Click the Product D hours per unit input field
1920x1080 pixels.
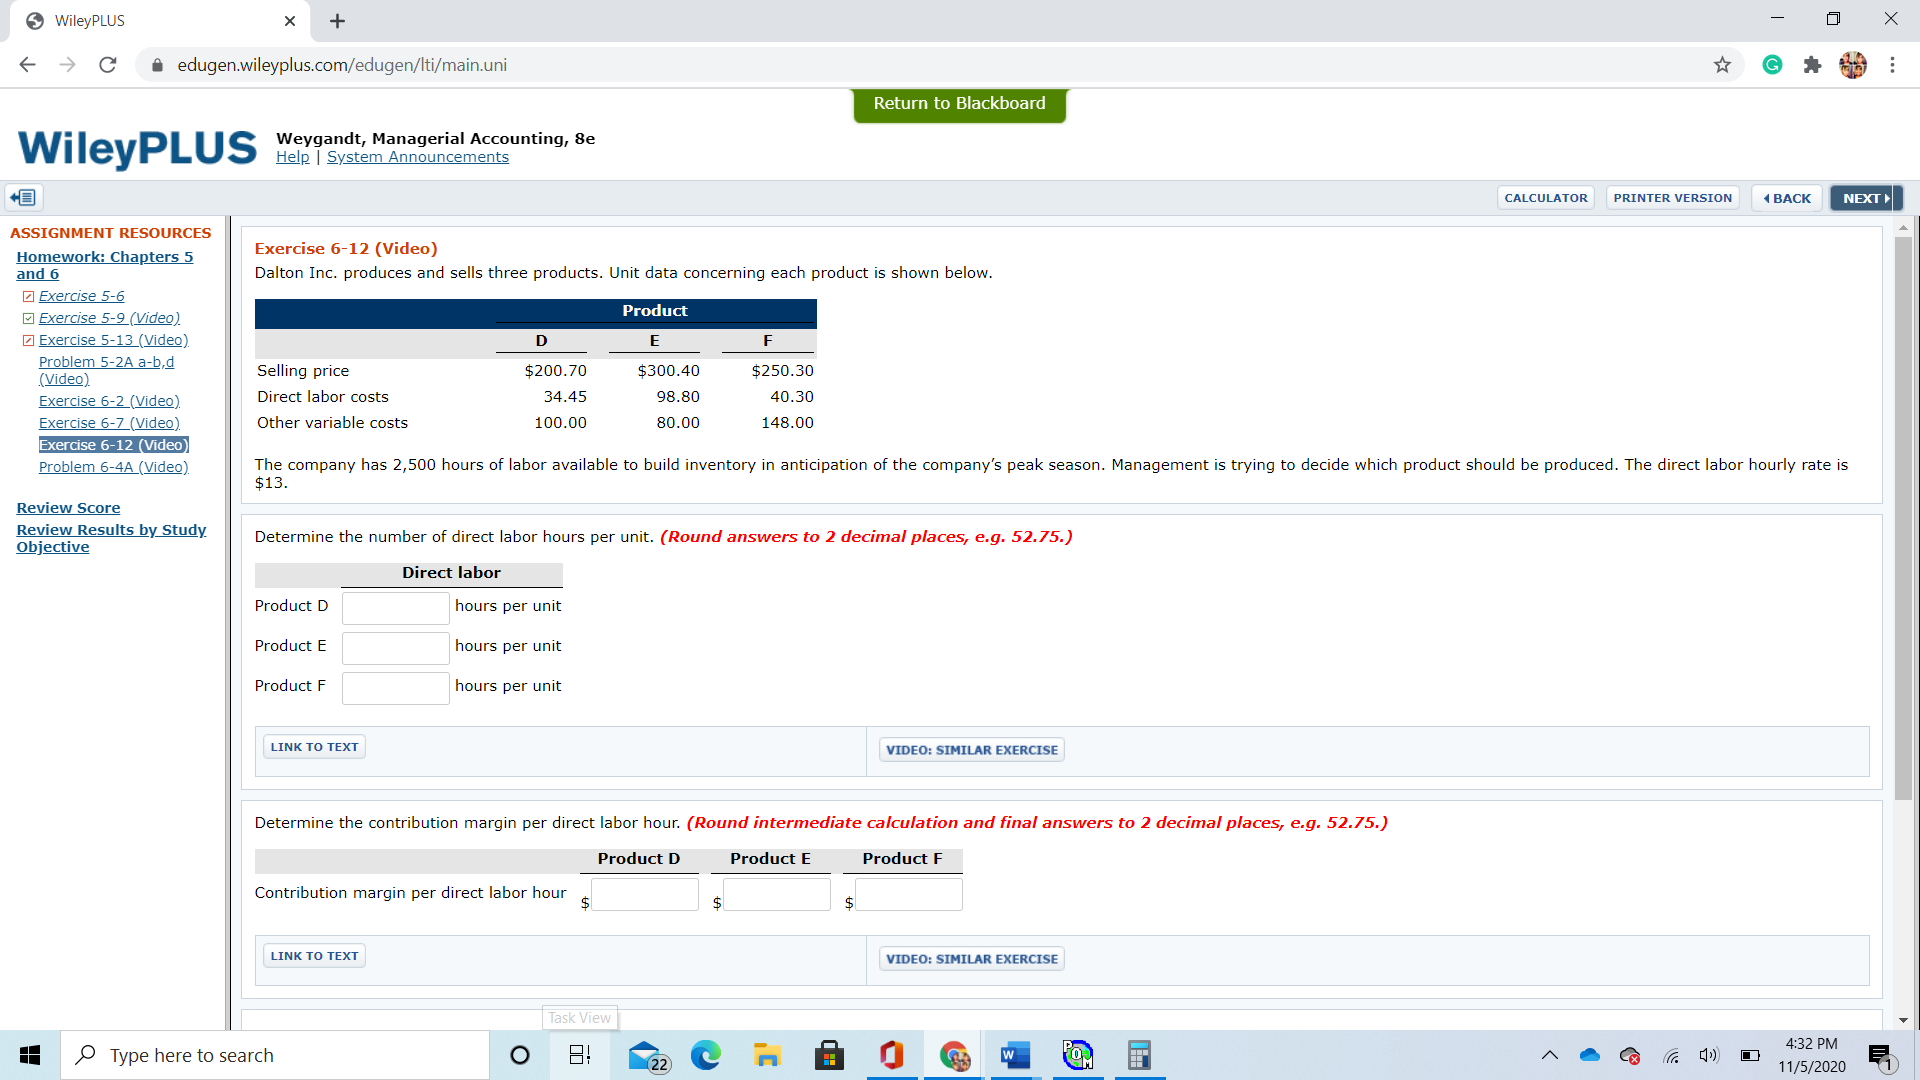pyautogui.click(x=395, y=607)
